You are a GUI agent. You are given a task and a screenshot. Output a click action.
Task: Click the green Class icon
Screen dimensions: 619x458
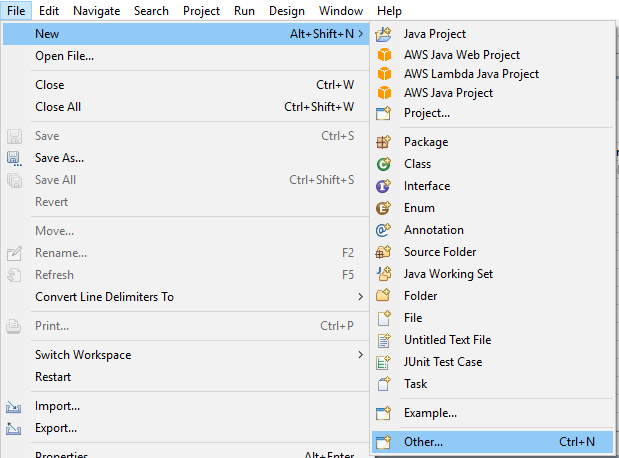(x=383, y=164)
